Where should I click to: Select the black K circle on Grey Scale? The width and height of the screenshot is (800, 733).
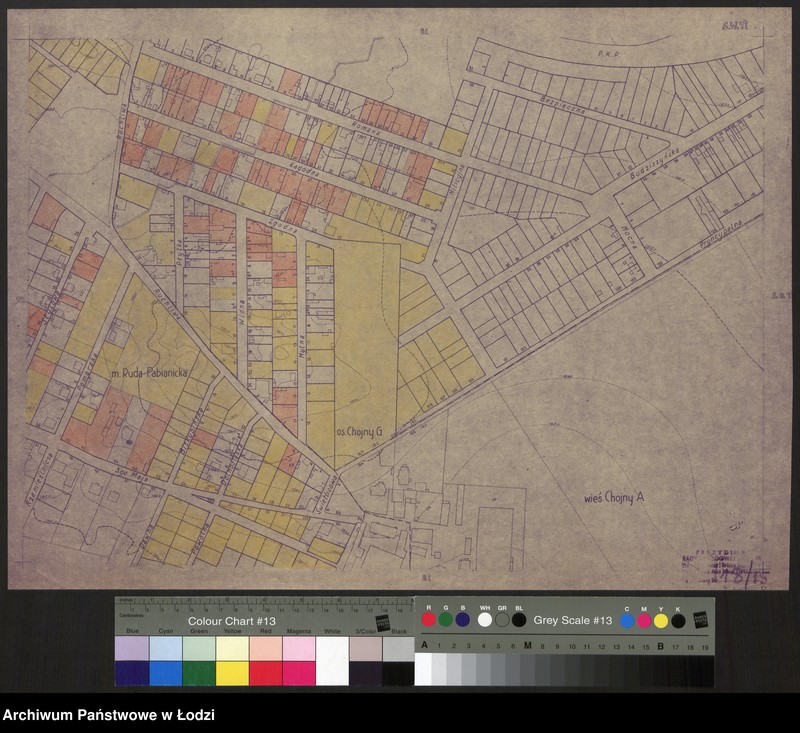click(678, 621)
